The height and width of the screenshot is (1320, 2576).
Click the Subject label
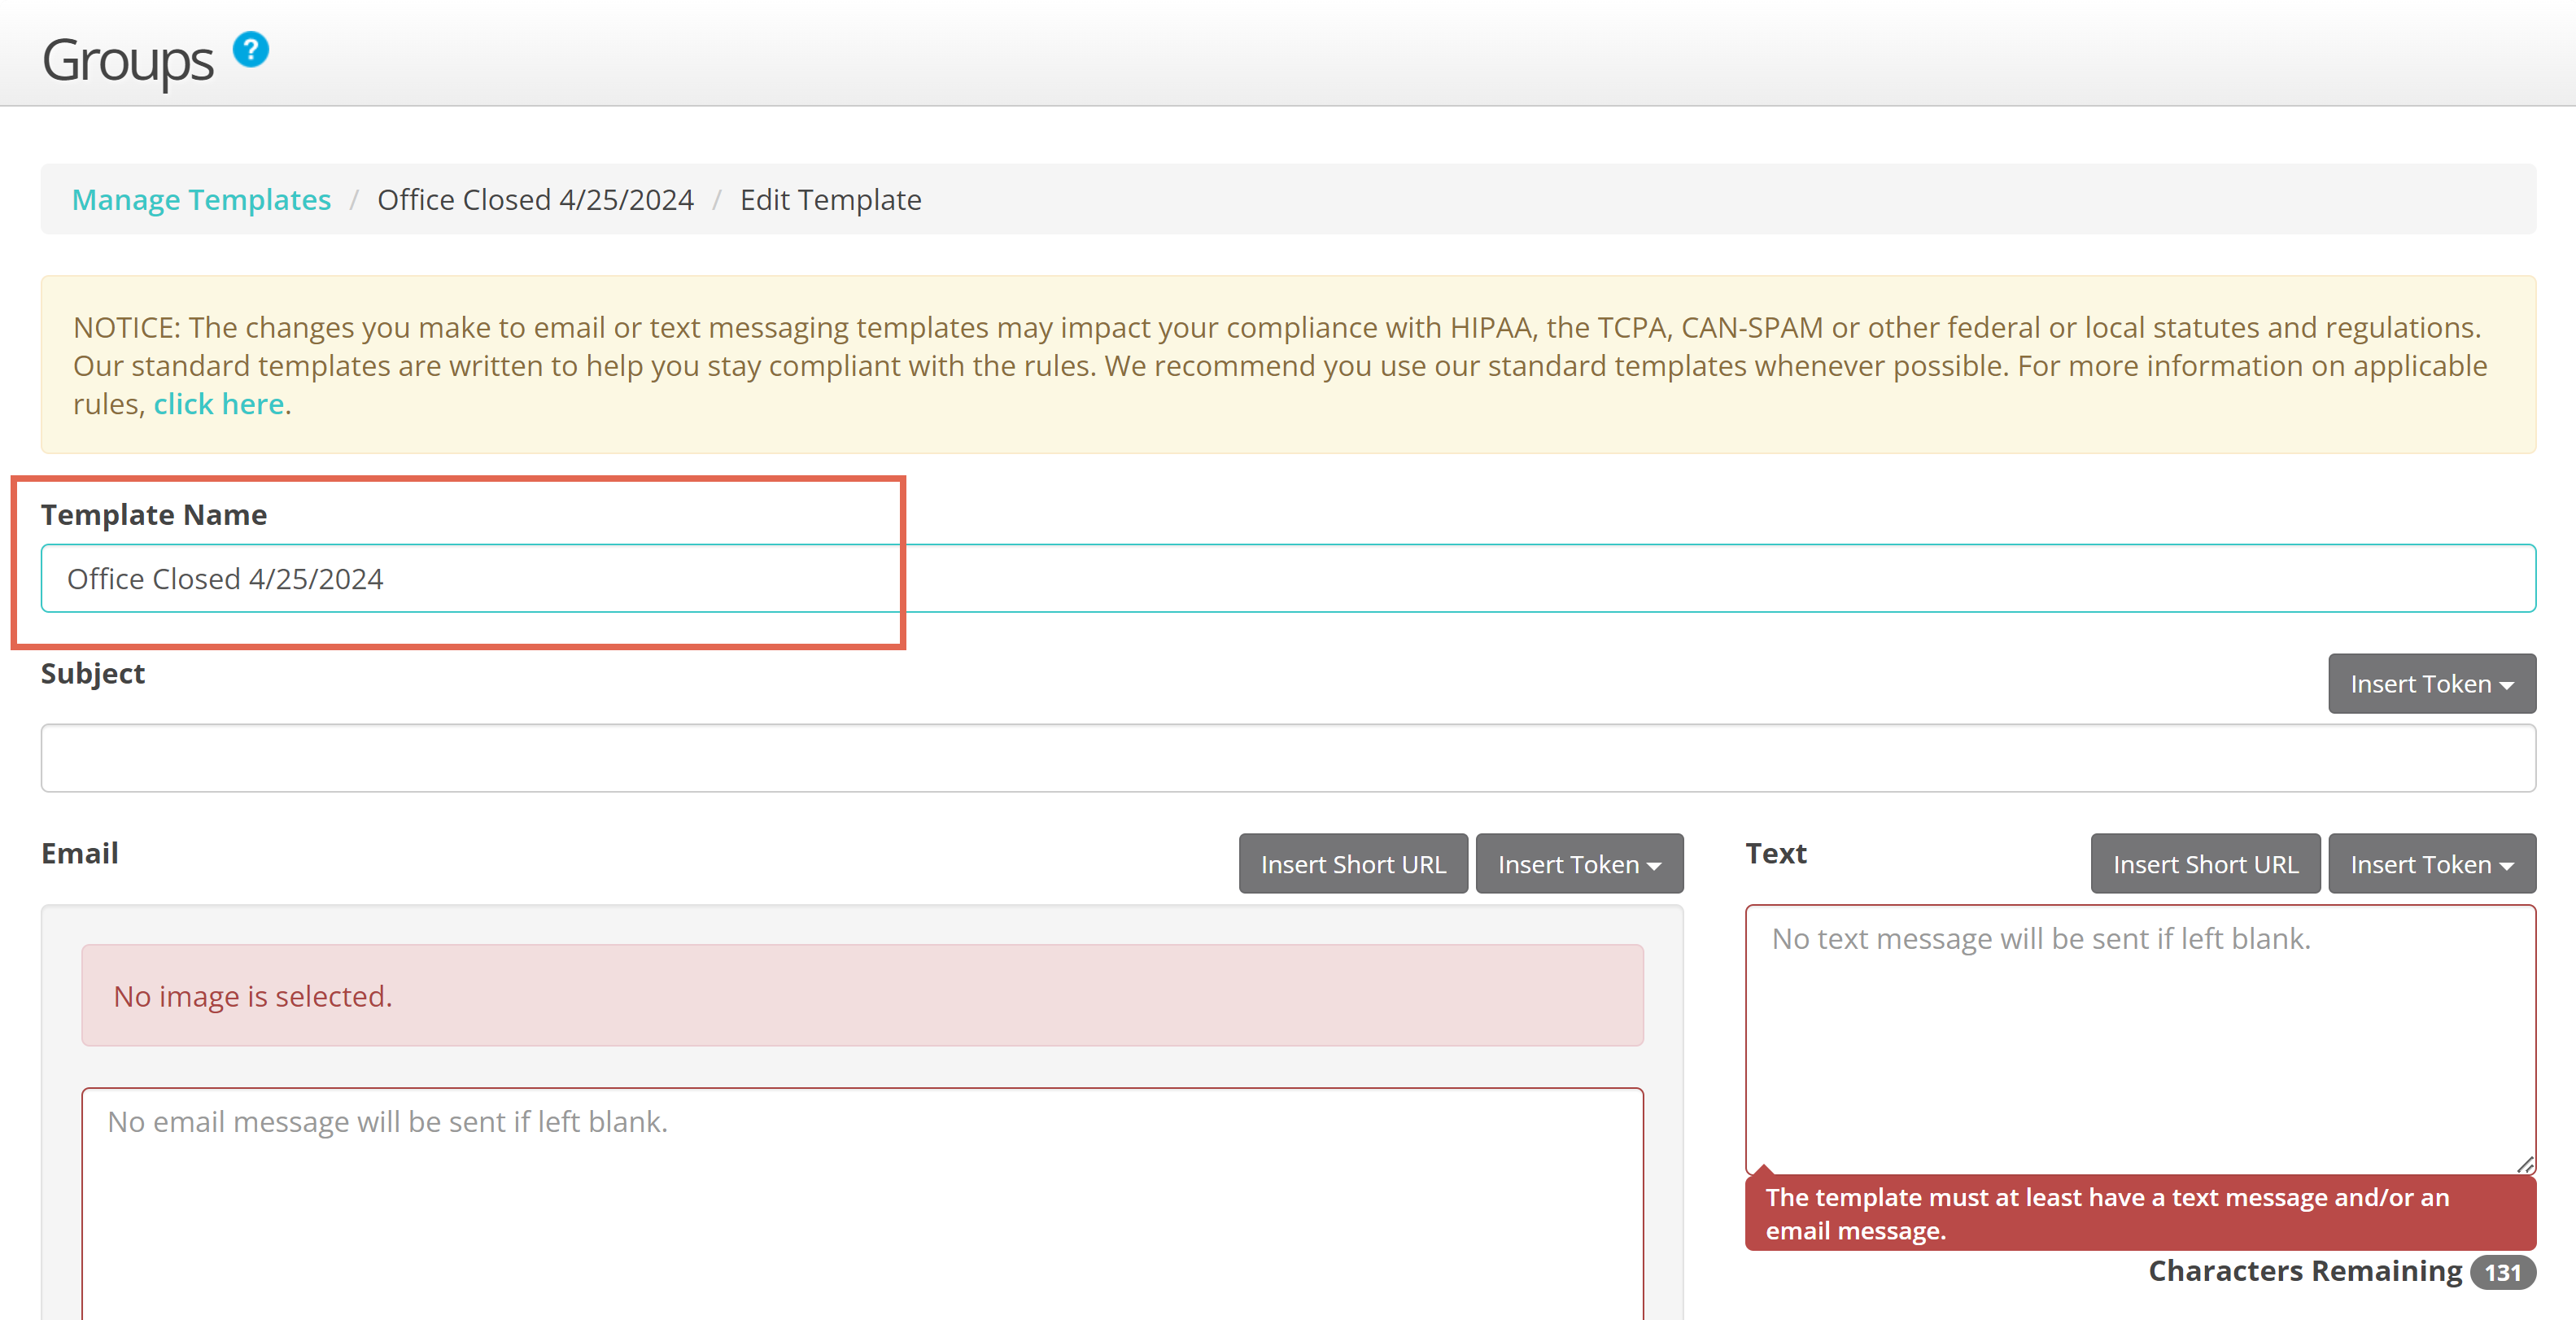[93, 674]
